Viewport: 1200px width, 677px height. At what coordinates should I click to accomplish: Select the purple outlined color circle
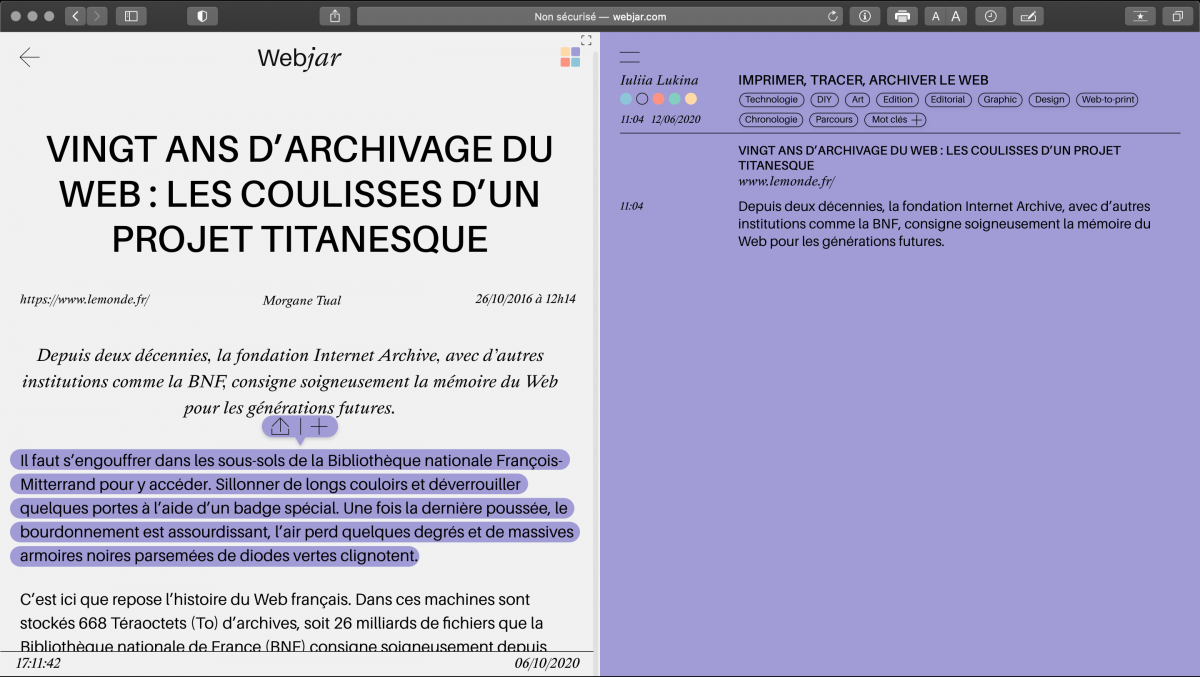click(x=642, y=99)
